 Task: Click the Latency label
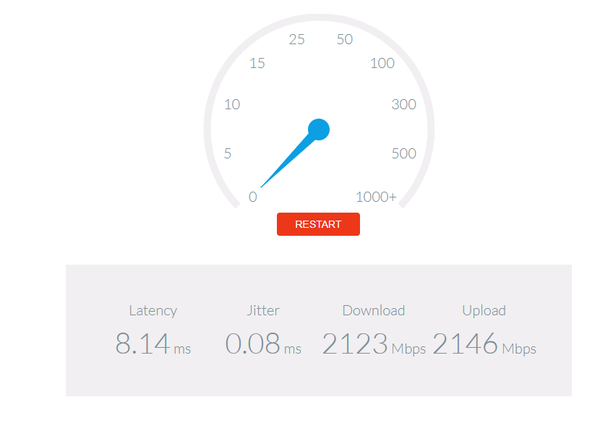(x=153, y=310)
